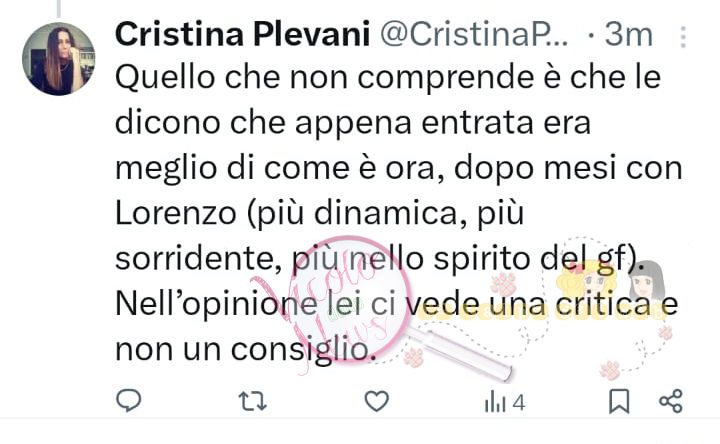Like the tweet with the heart icon
720x444 pixels.
(377, 401)
